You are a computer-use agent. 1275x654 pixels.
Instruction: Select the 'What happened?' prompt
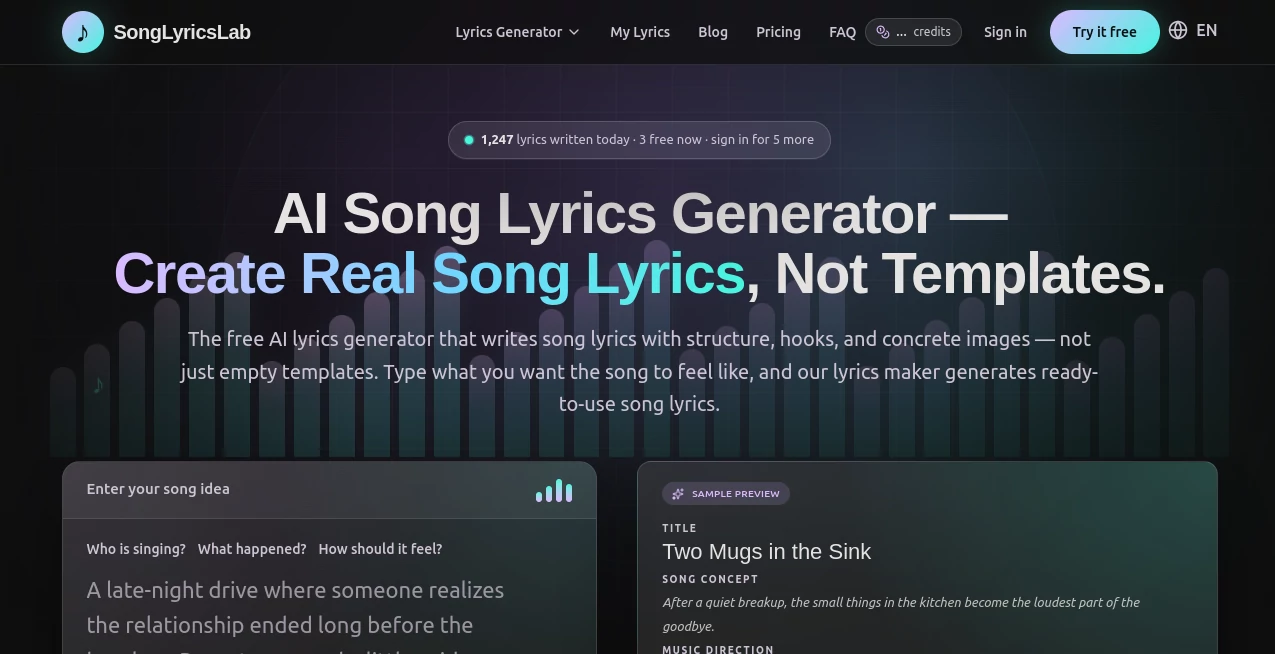click(x=252, y=549)
